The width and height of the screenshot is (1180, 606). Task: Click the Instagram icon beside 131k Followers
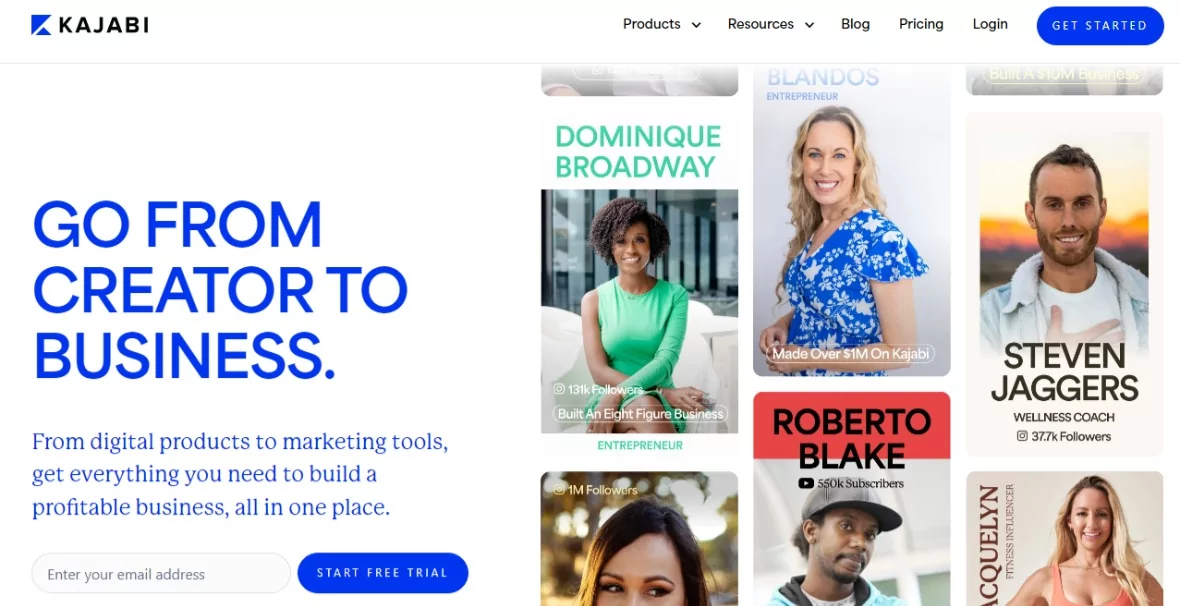click(559, 389)
